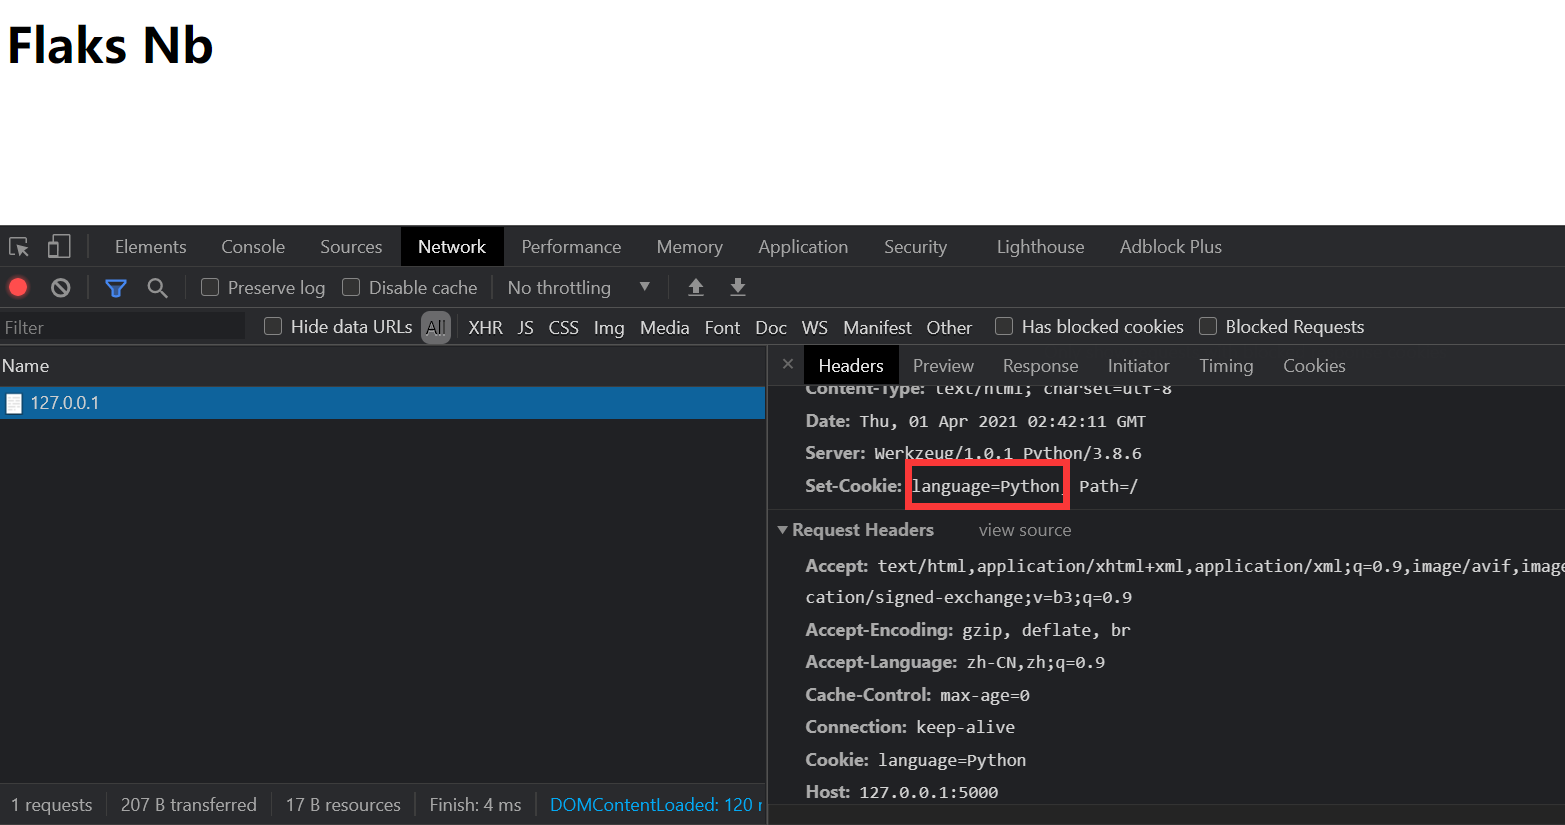Open the Performance panel tab
Screen dimensions: 1565x825
(x=571, y=247)
